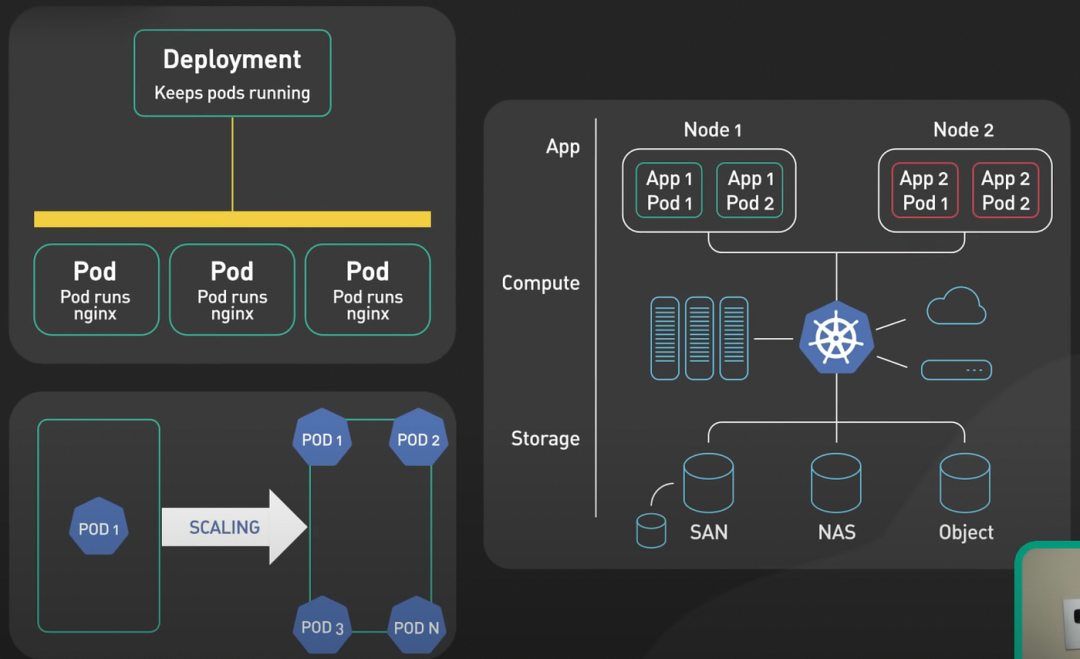The image size is (1080, 659).
Task: Select the single POD 1 hexagon before scaling
Action: pyautogui.click(x=98, y=527)
